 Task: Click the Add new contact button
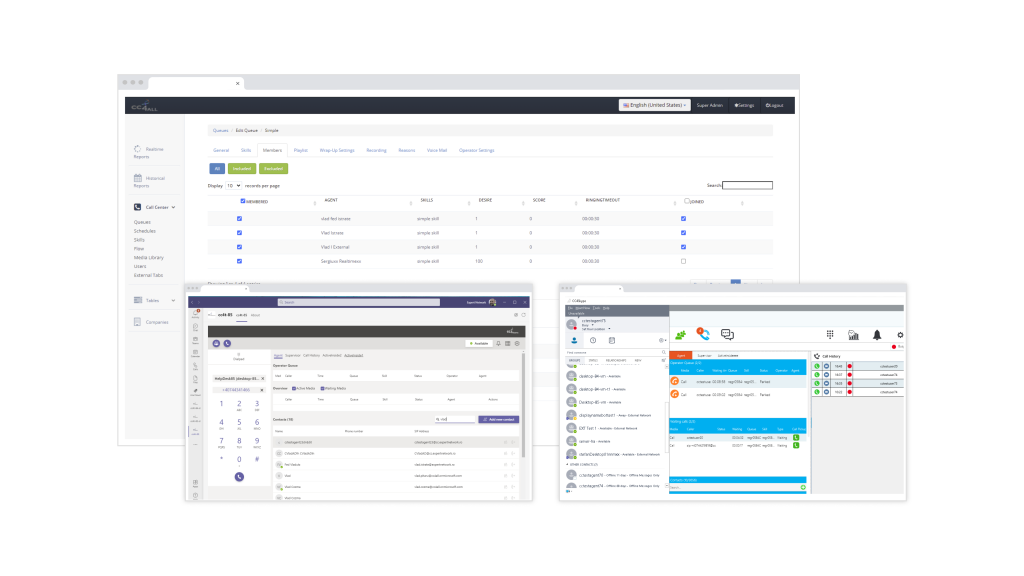499,419
